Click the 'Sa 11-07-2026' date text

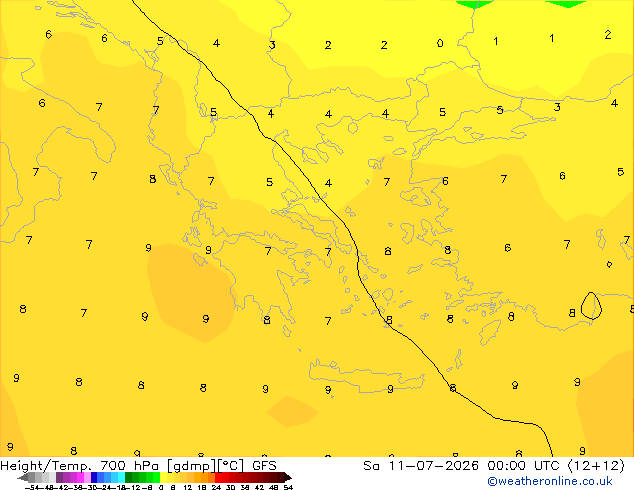tap(421, 466)
